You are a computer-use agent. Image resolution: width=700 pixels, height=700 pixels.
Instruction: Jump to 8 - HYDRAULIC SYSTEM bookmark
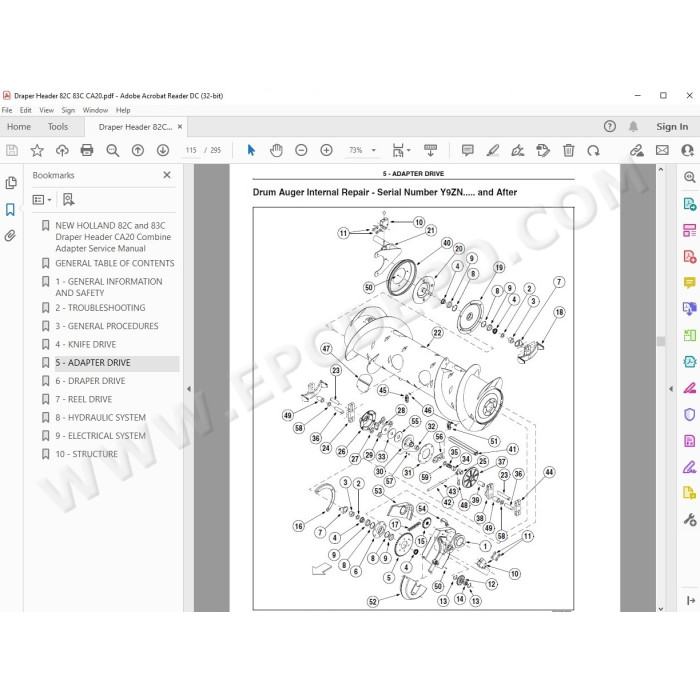100,417
